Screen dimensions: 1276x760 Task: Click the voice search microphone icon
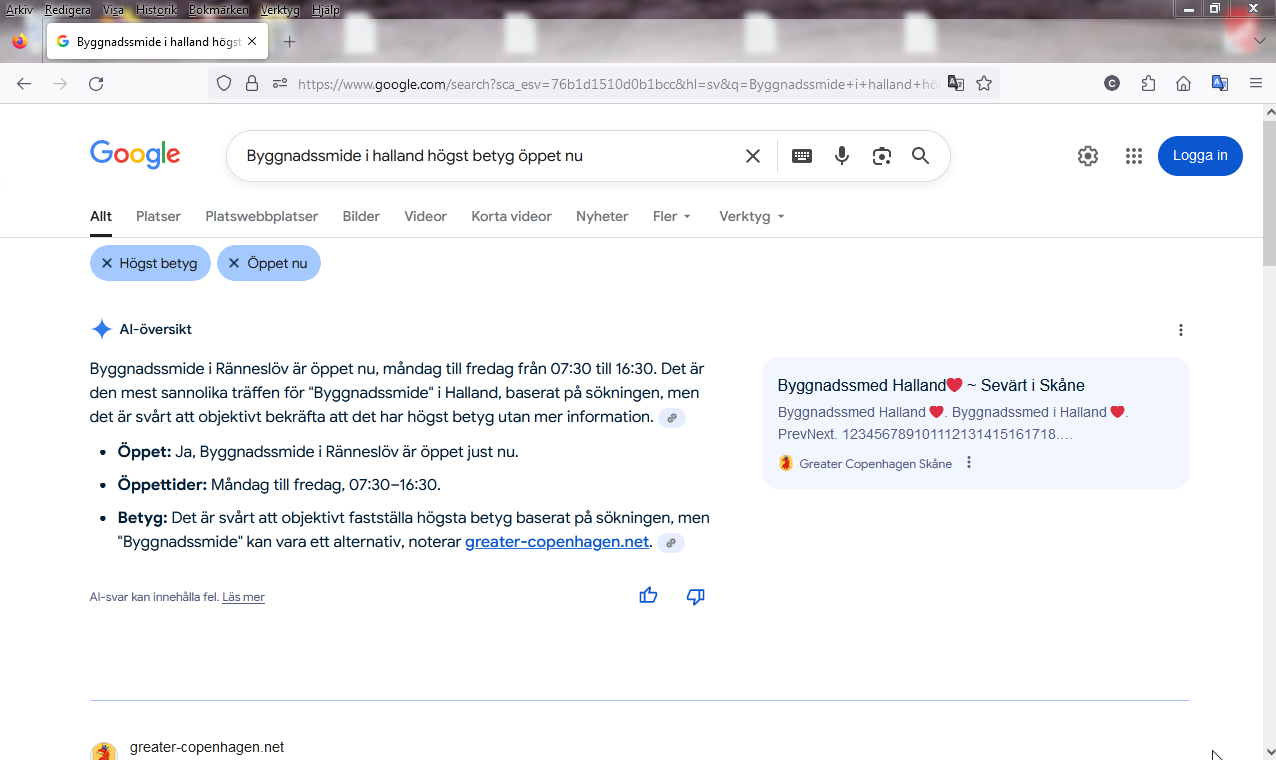[842, 156]
